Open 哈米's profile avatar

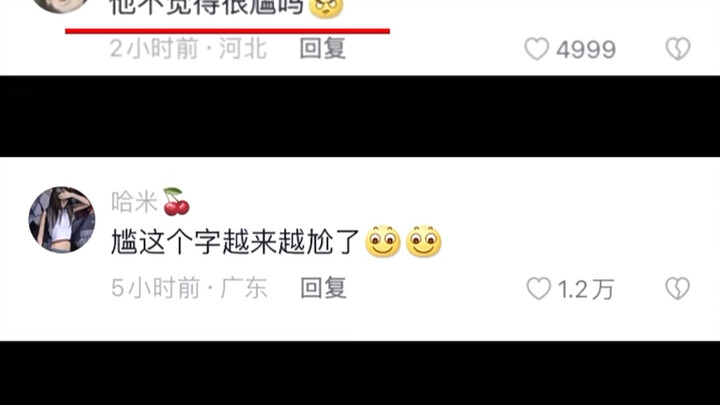point(62,219)
